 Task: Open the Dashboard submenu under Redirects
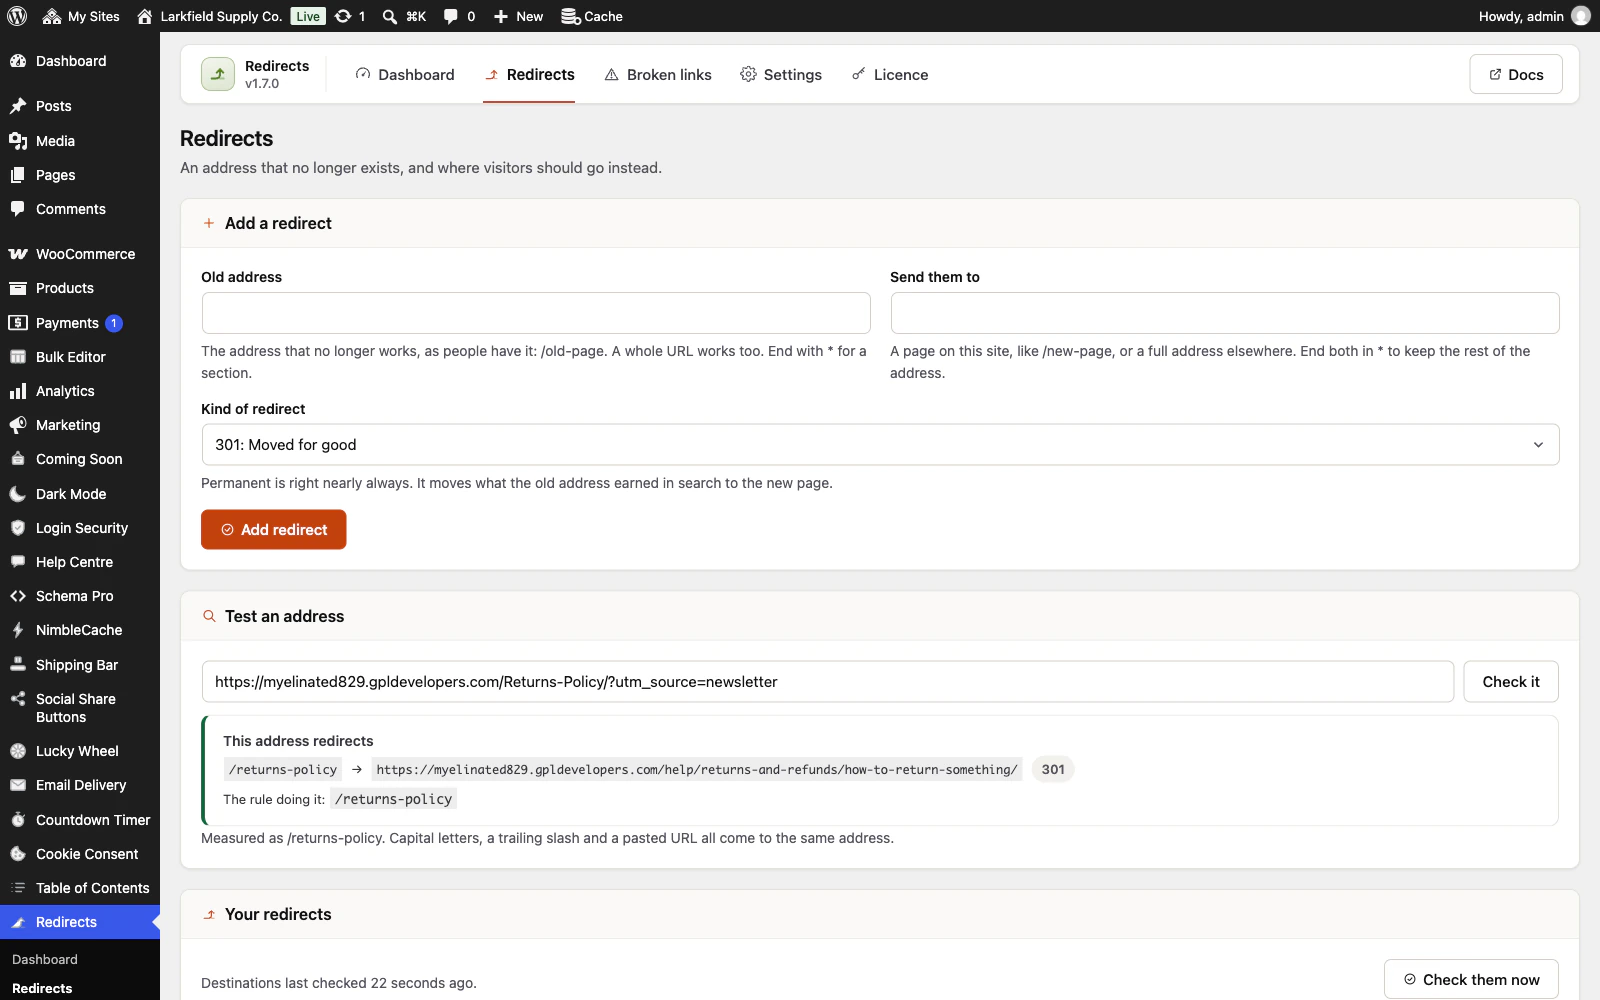point(45,959)
